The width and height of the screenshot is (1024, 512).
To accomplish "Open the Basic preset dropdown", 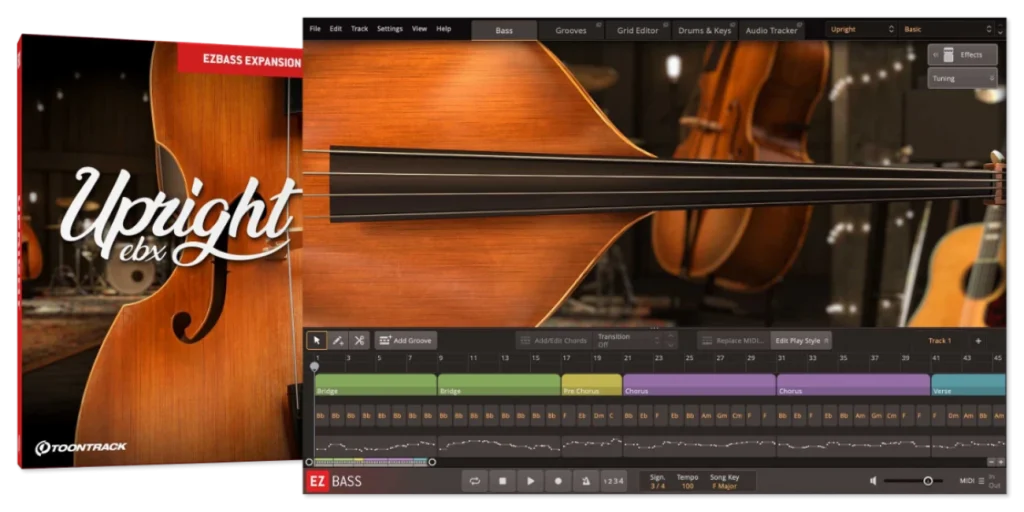I will click(x=948, y=30).
